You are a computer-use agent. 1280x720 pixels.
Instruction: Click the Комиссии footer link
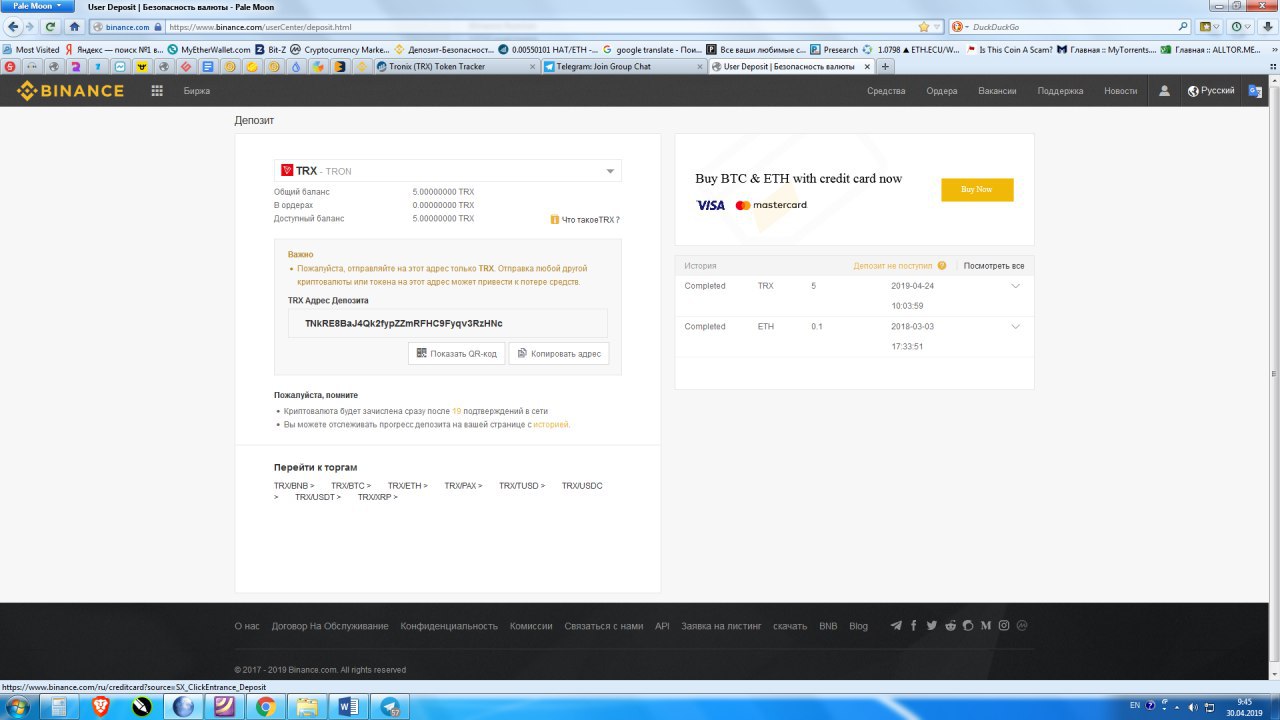point(531,626)
